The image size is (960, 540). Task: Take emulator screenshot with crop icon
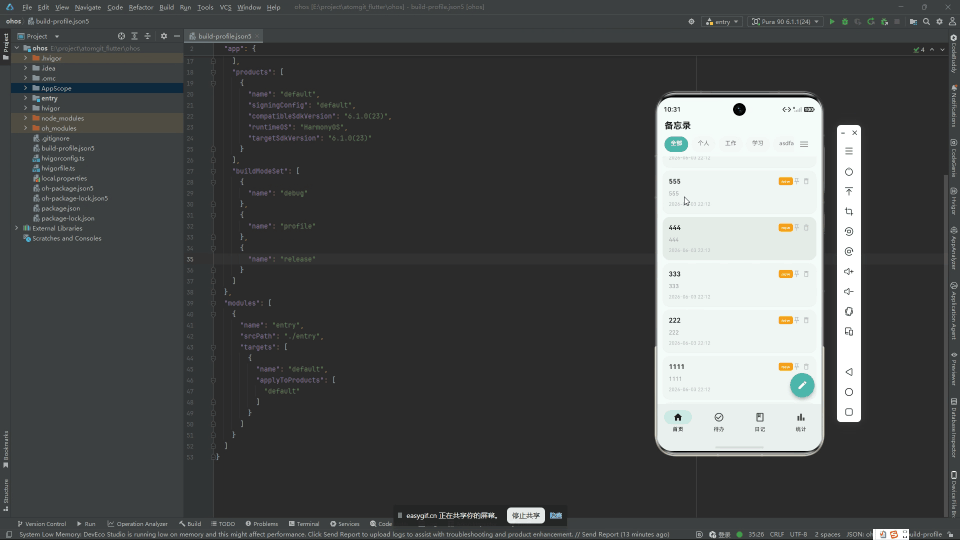tap(849, 212)
